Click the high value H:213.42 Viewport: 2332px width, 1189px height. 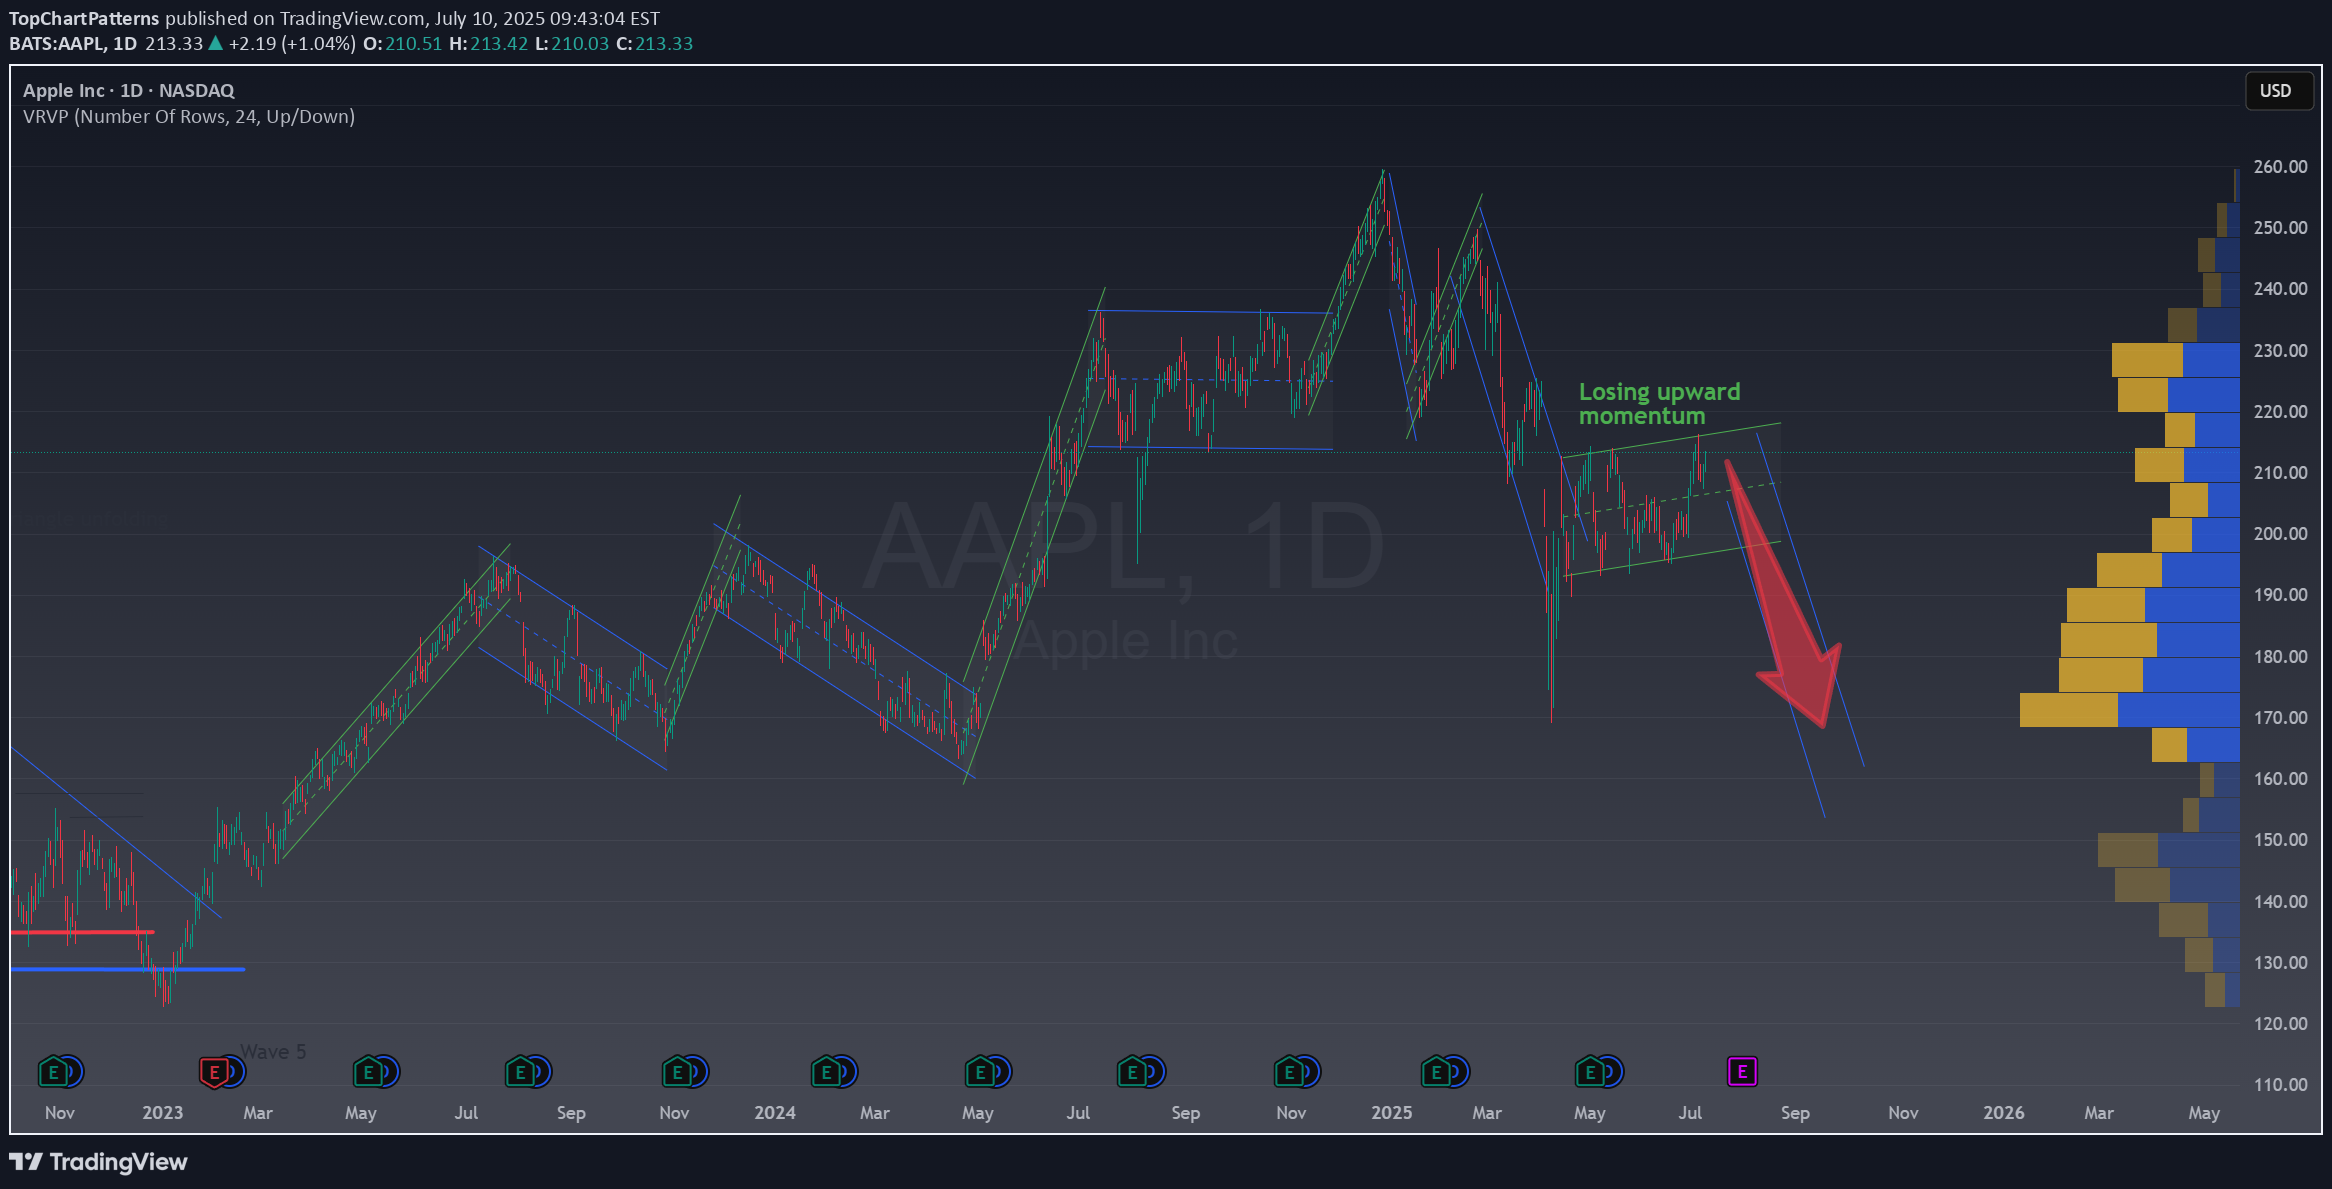[x=488, y=44]
